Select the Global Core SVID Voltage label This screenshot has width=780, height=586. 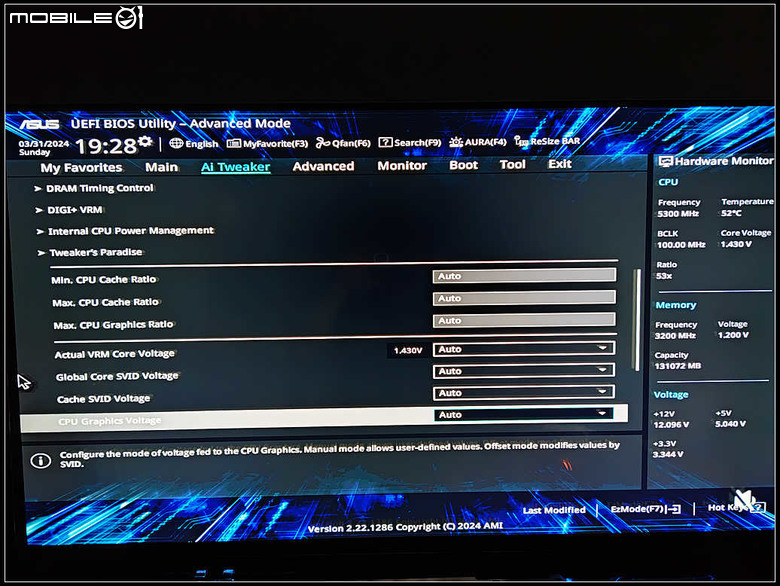[117, 377]
